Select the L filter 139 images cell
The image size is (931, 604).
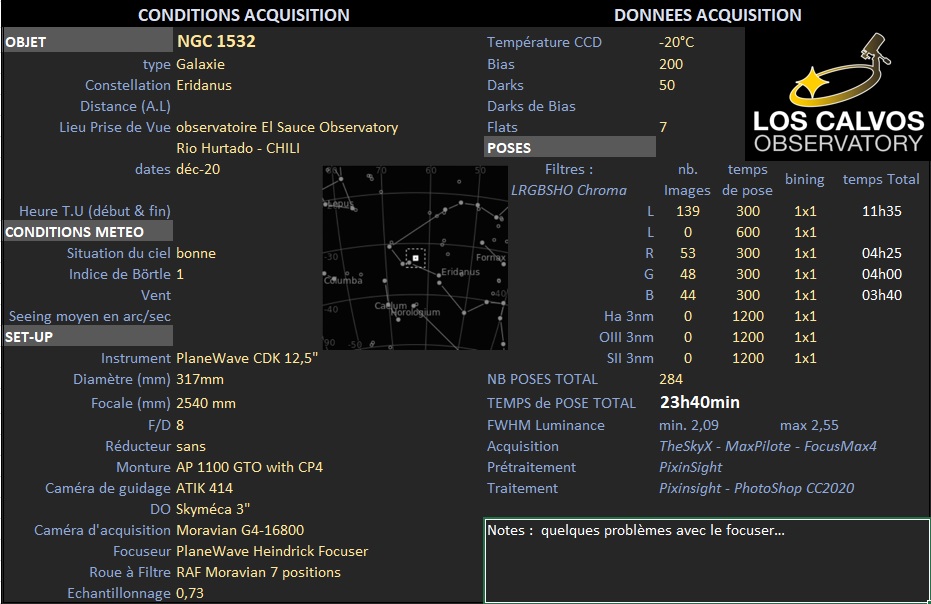pos(688,211)
